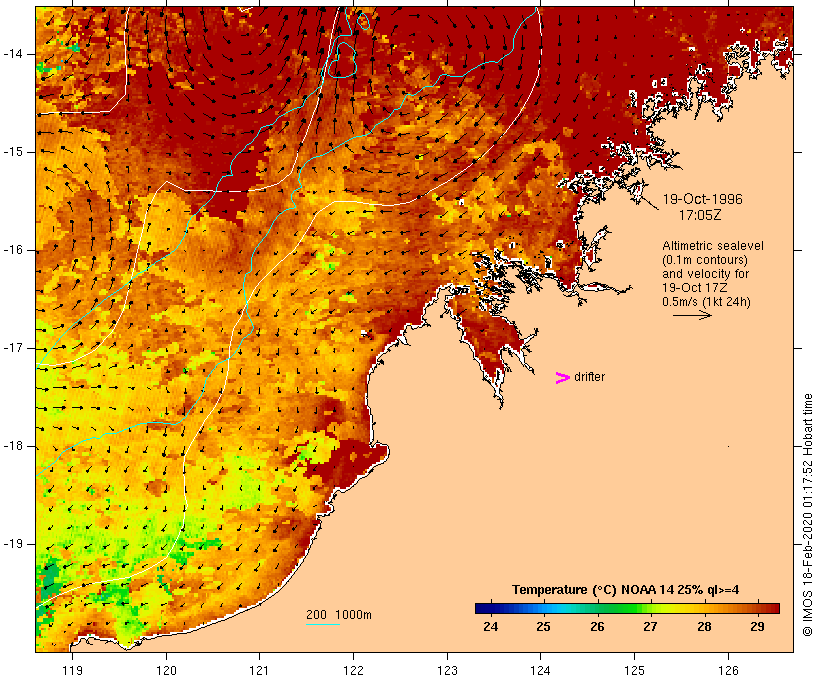Click the '200 1000m' depth legend label

pos(339,615)
